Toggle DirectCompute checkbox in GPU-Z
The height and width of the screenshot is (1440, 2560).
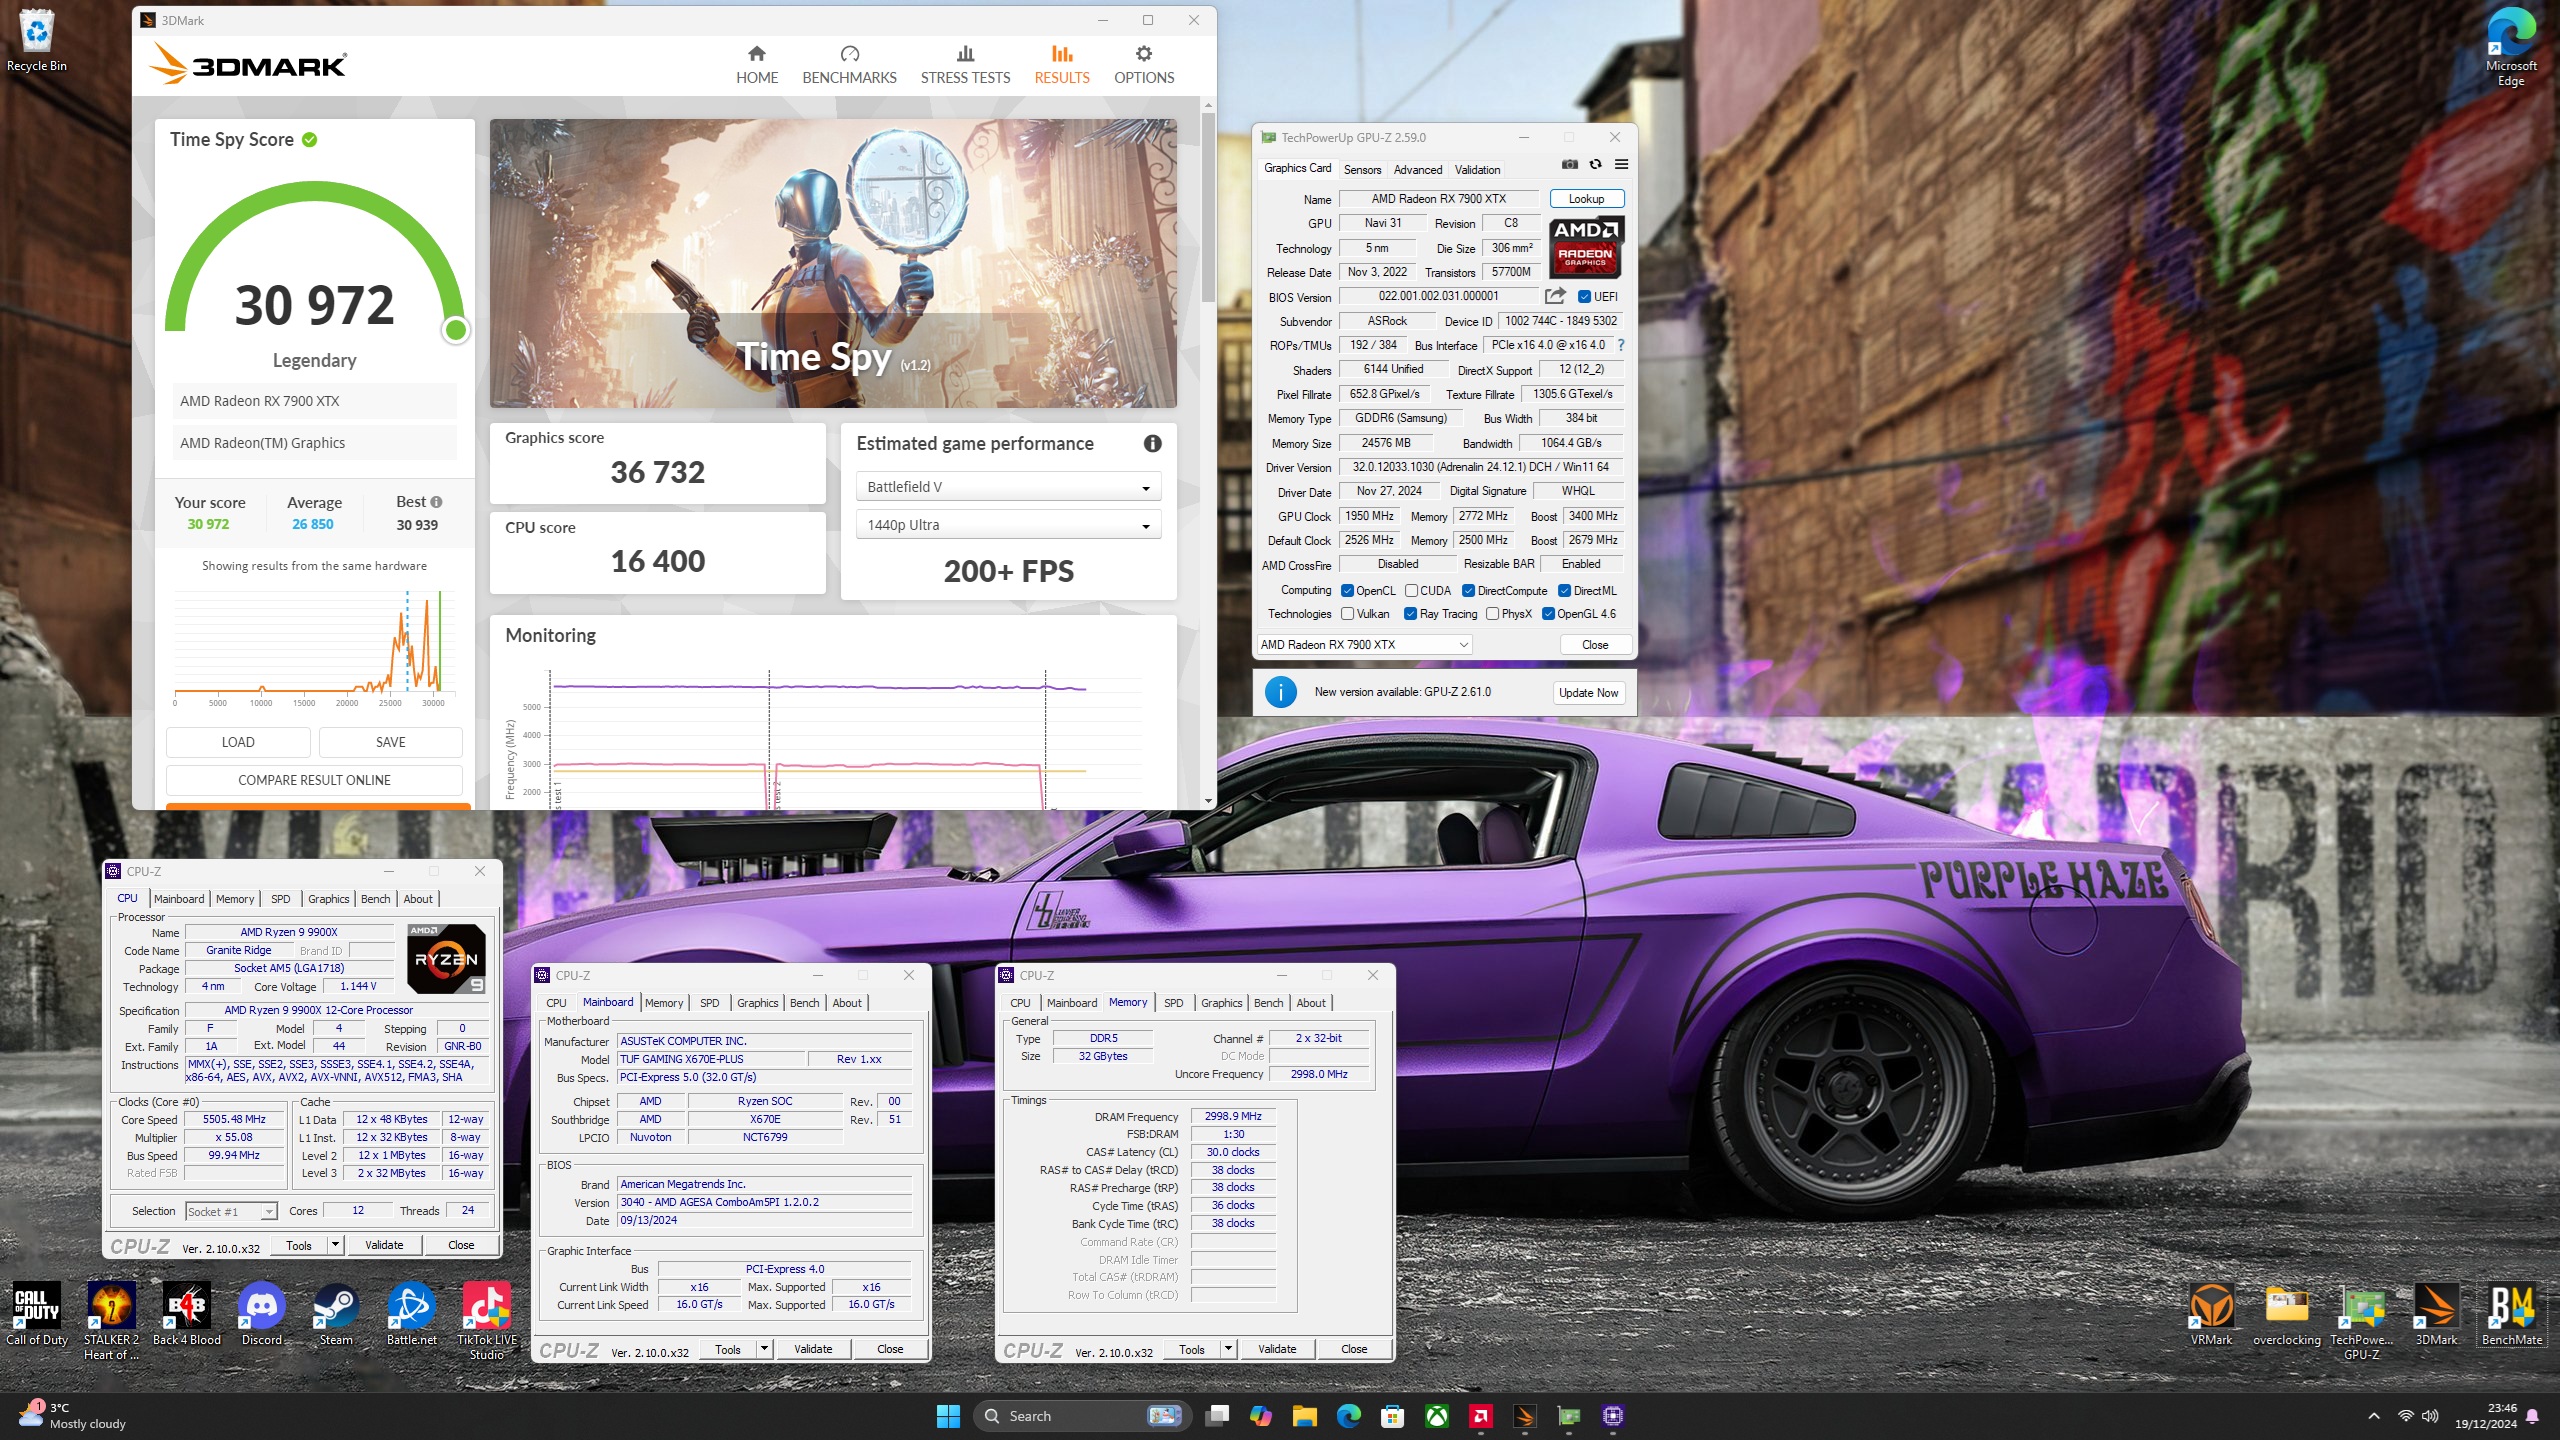1468,591
